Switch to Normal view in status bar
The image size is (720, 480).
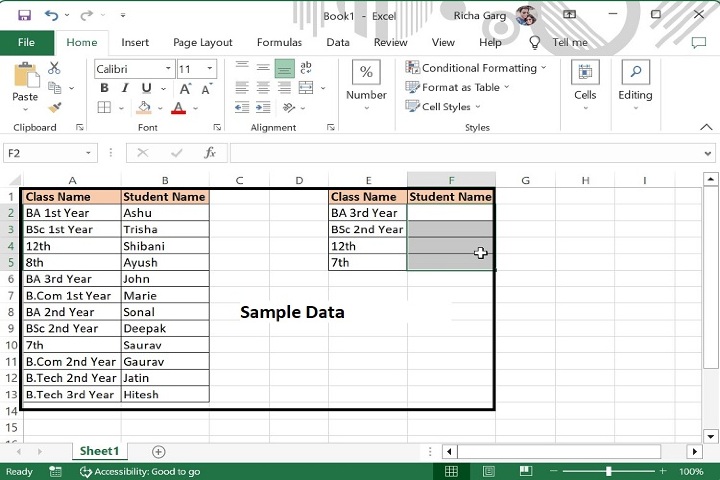pyautogui.click(x=451, y=471)
